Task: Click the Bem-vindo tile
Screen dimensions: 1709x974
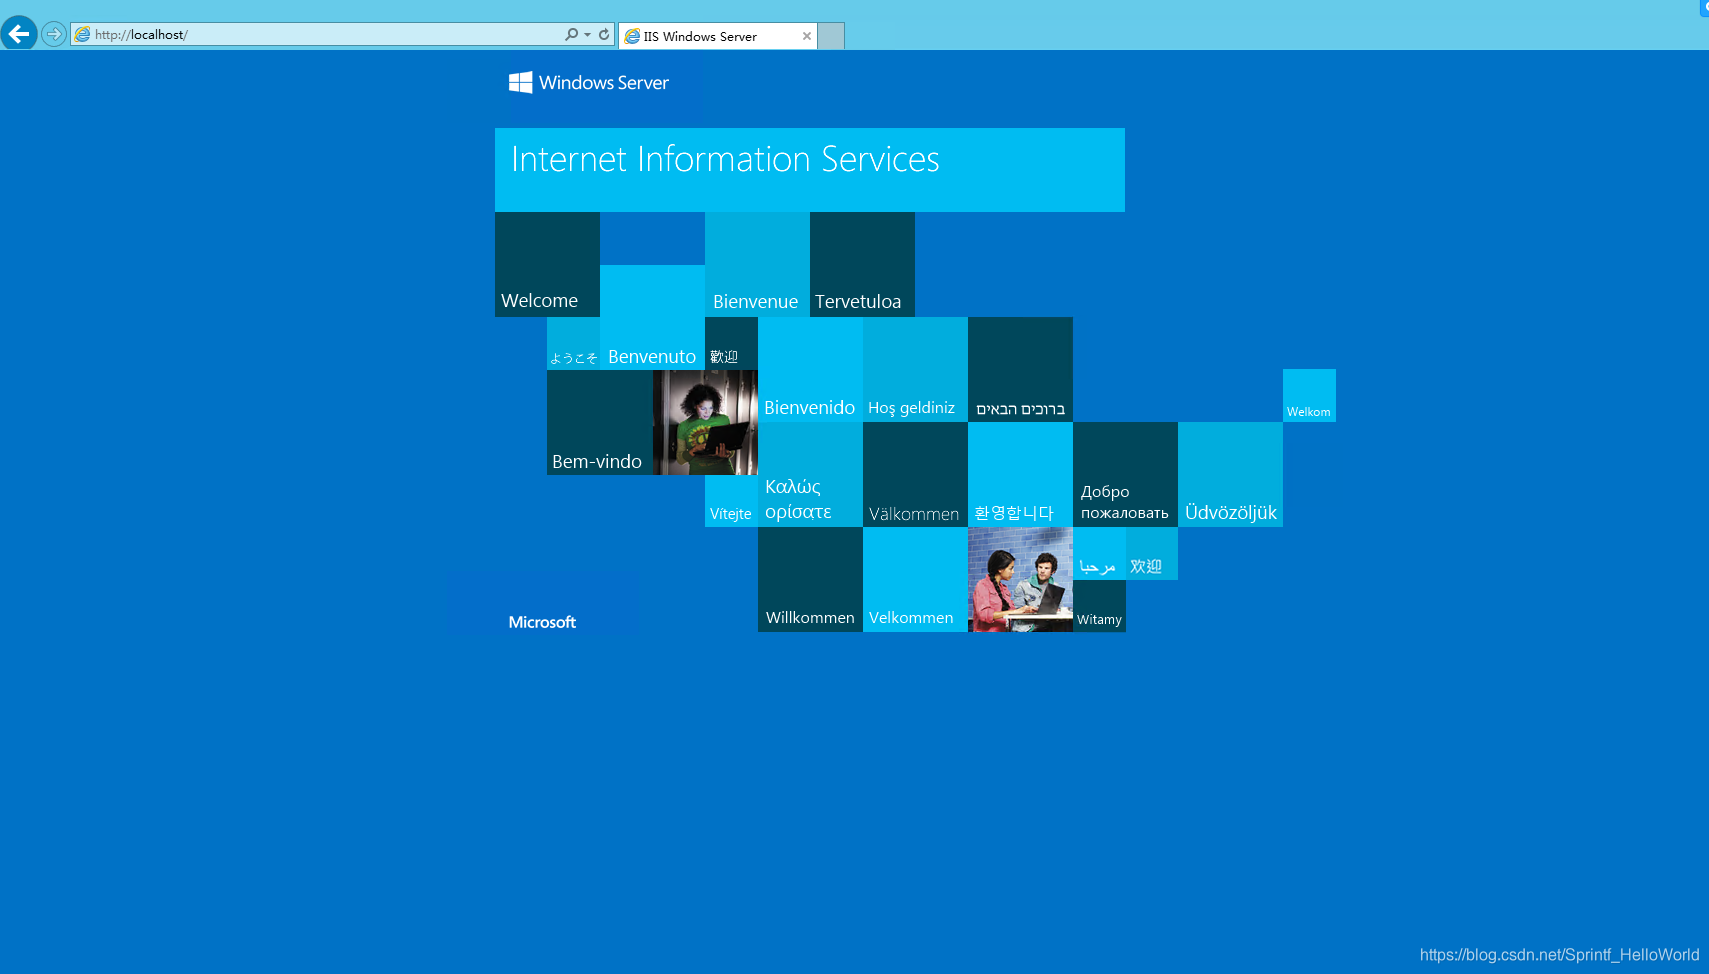Action: click(599, 422)
